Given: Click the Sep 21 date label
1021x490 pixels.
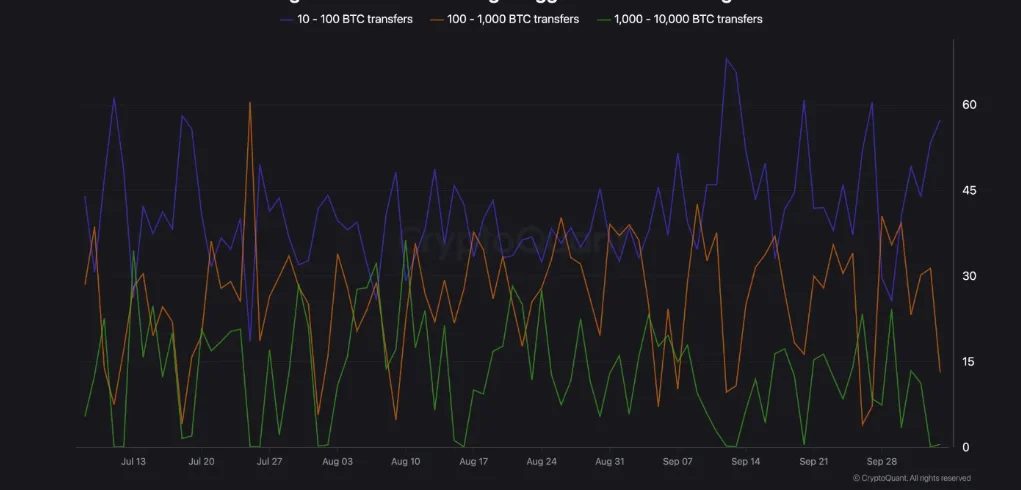Looking at the screenshot, I should click(814, 462).
